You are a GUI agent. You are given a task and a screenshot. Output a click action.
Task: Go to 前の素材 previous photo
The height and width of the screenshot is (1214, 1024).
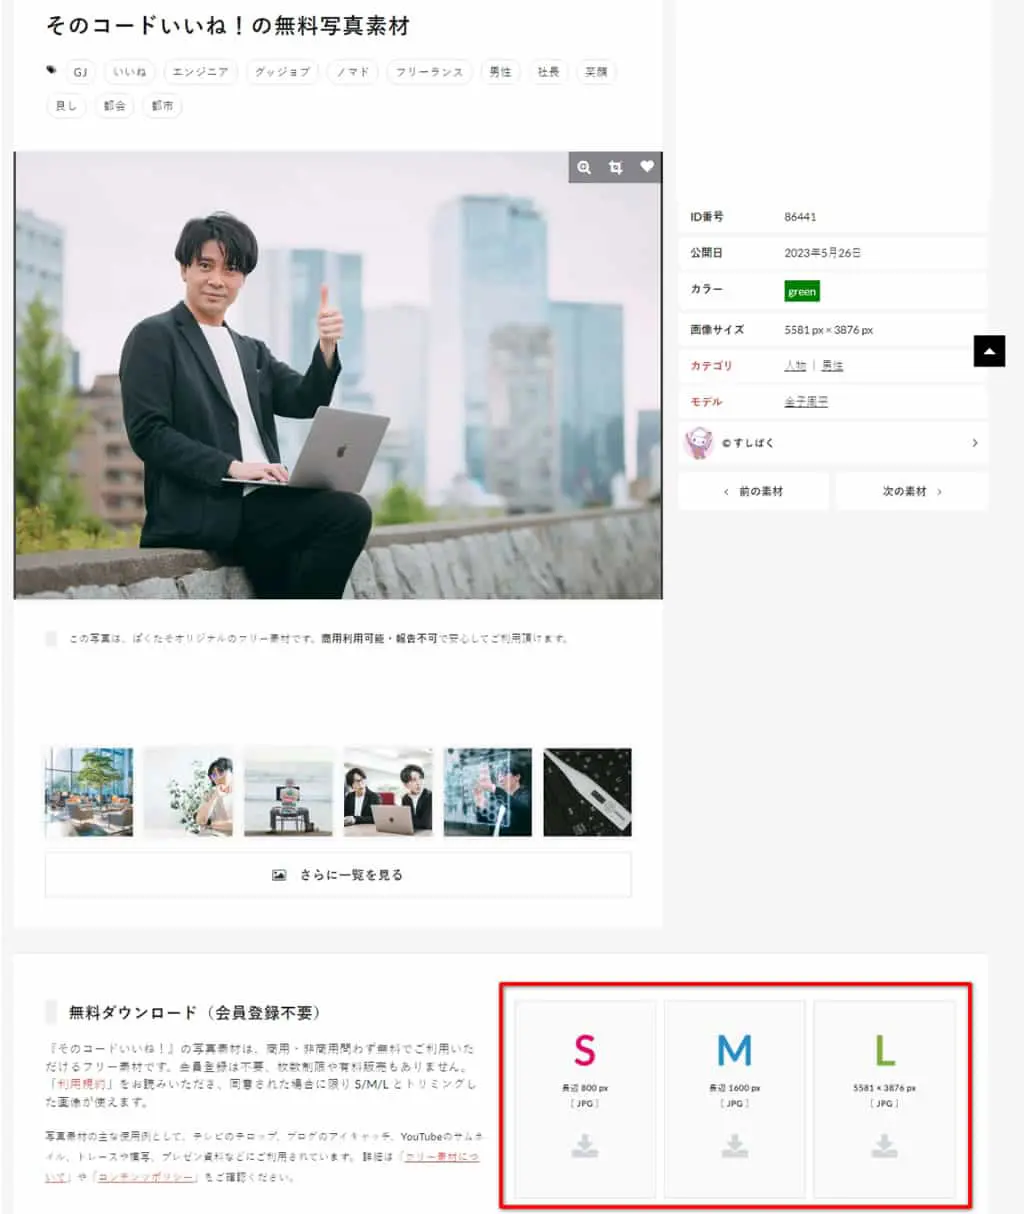754,491
